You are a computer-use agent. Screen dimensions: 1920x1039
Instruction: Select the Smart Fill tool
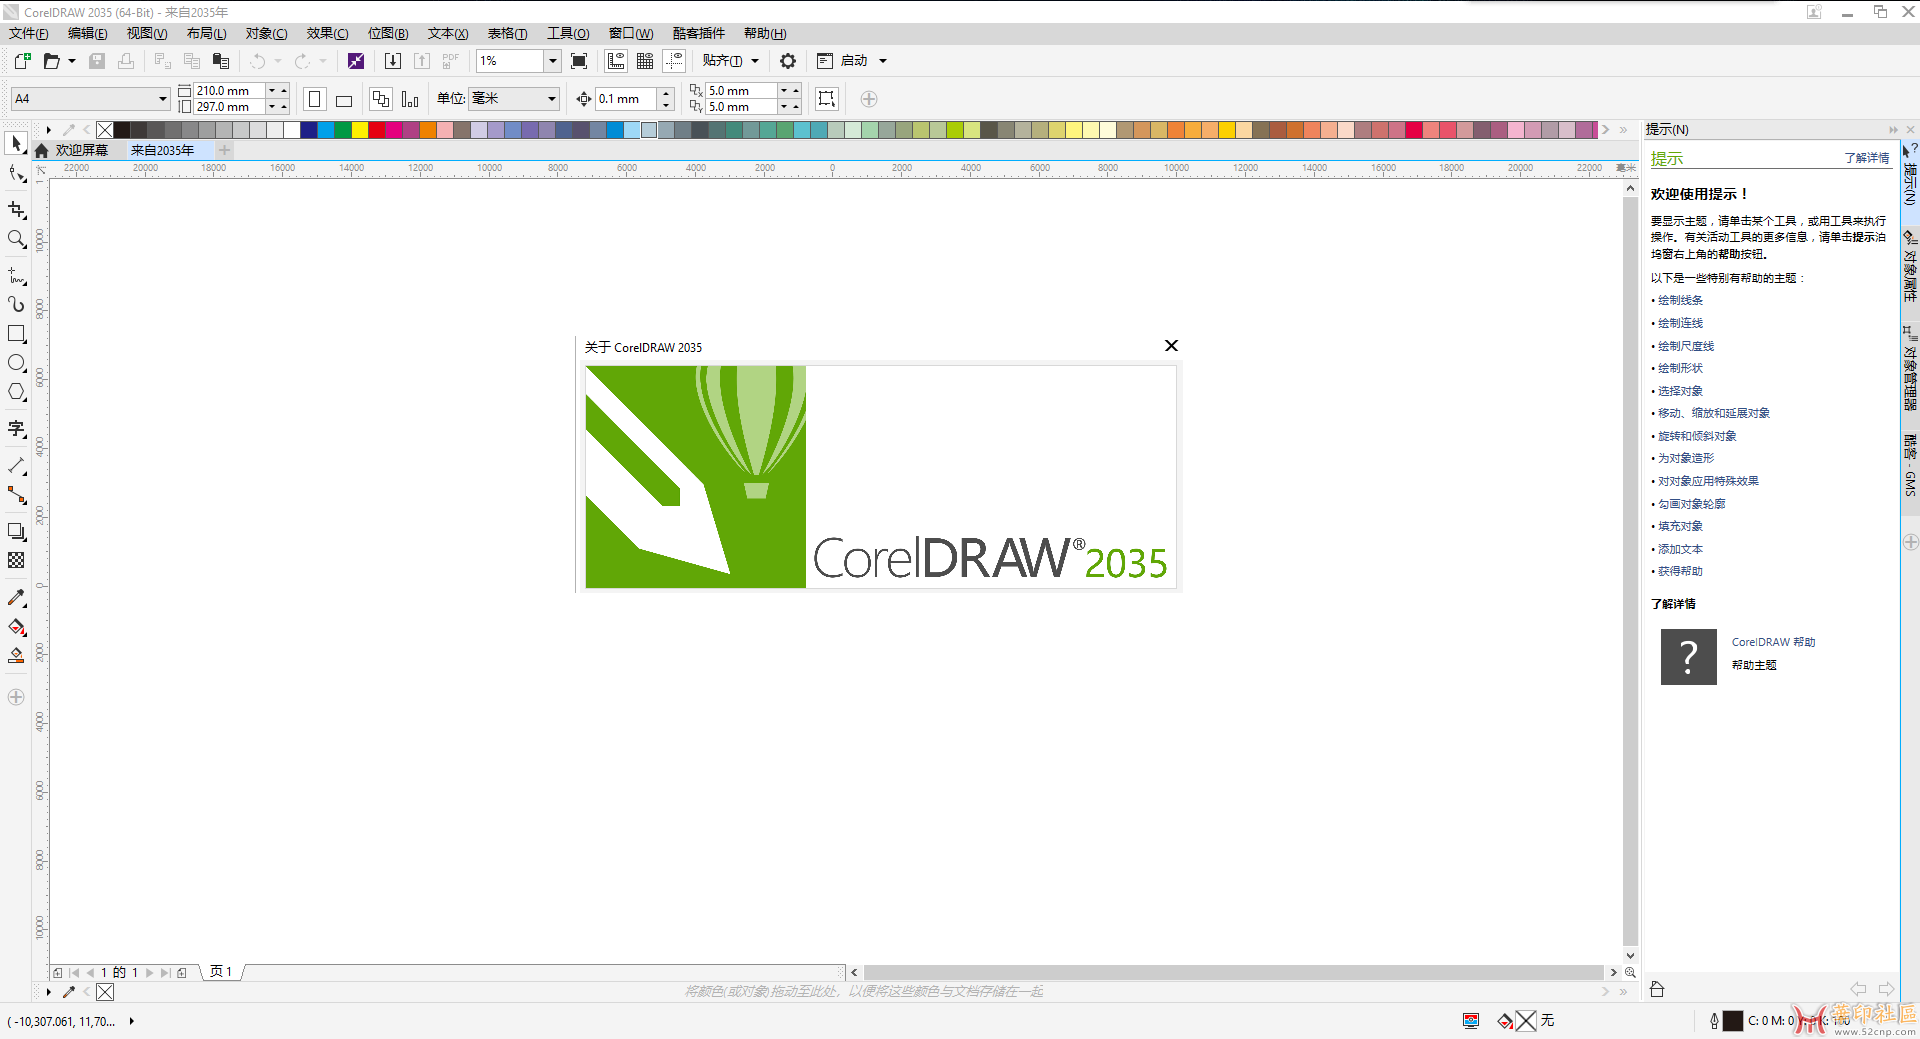(x=17, y=656)
